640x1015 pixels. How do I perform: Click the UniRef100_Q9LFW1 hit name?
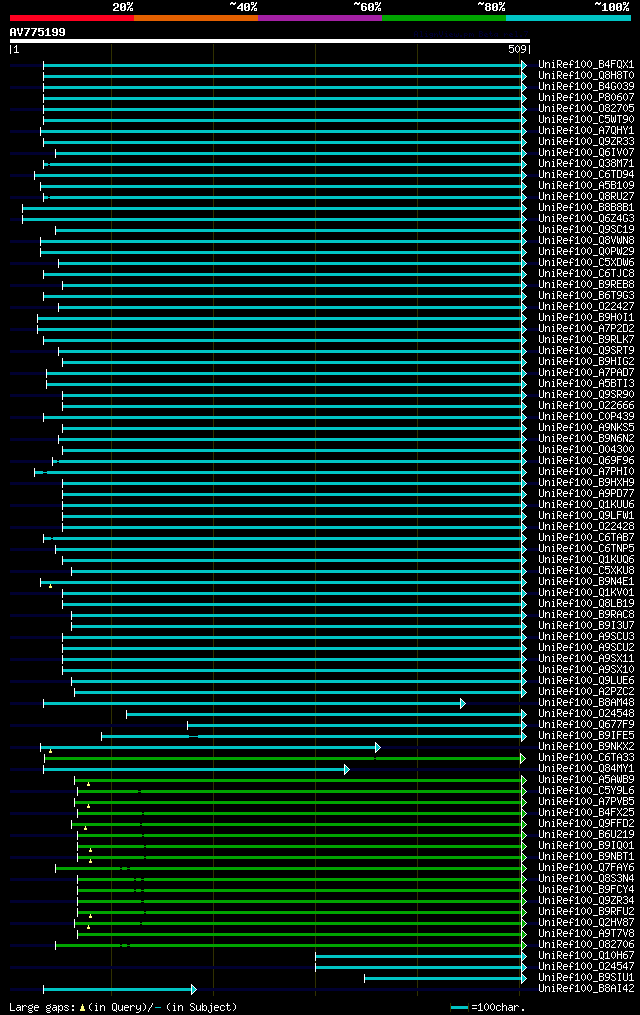pos(586,516)
